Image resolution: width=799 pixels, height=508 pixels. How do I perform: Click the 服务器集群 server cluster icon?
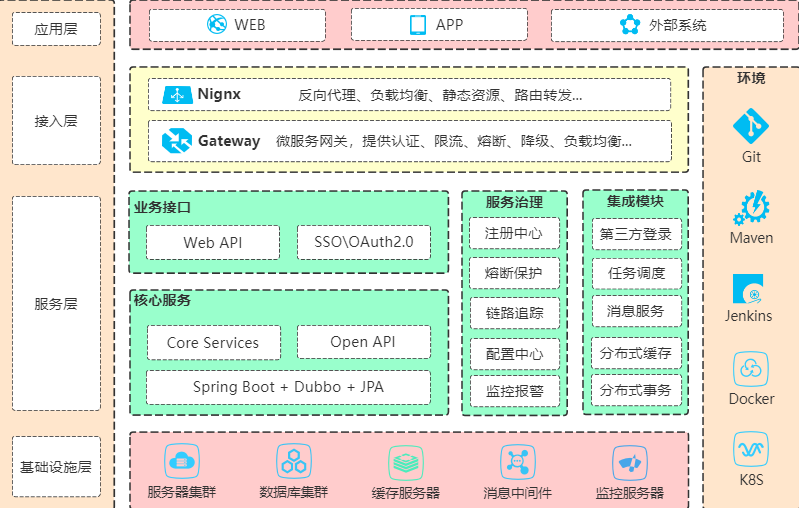click(181, 461)
